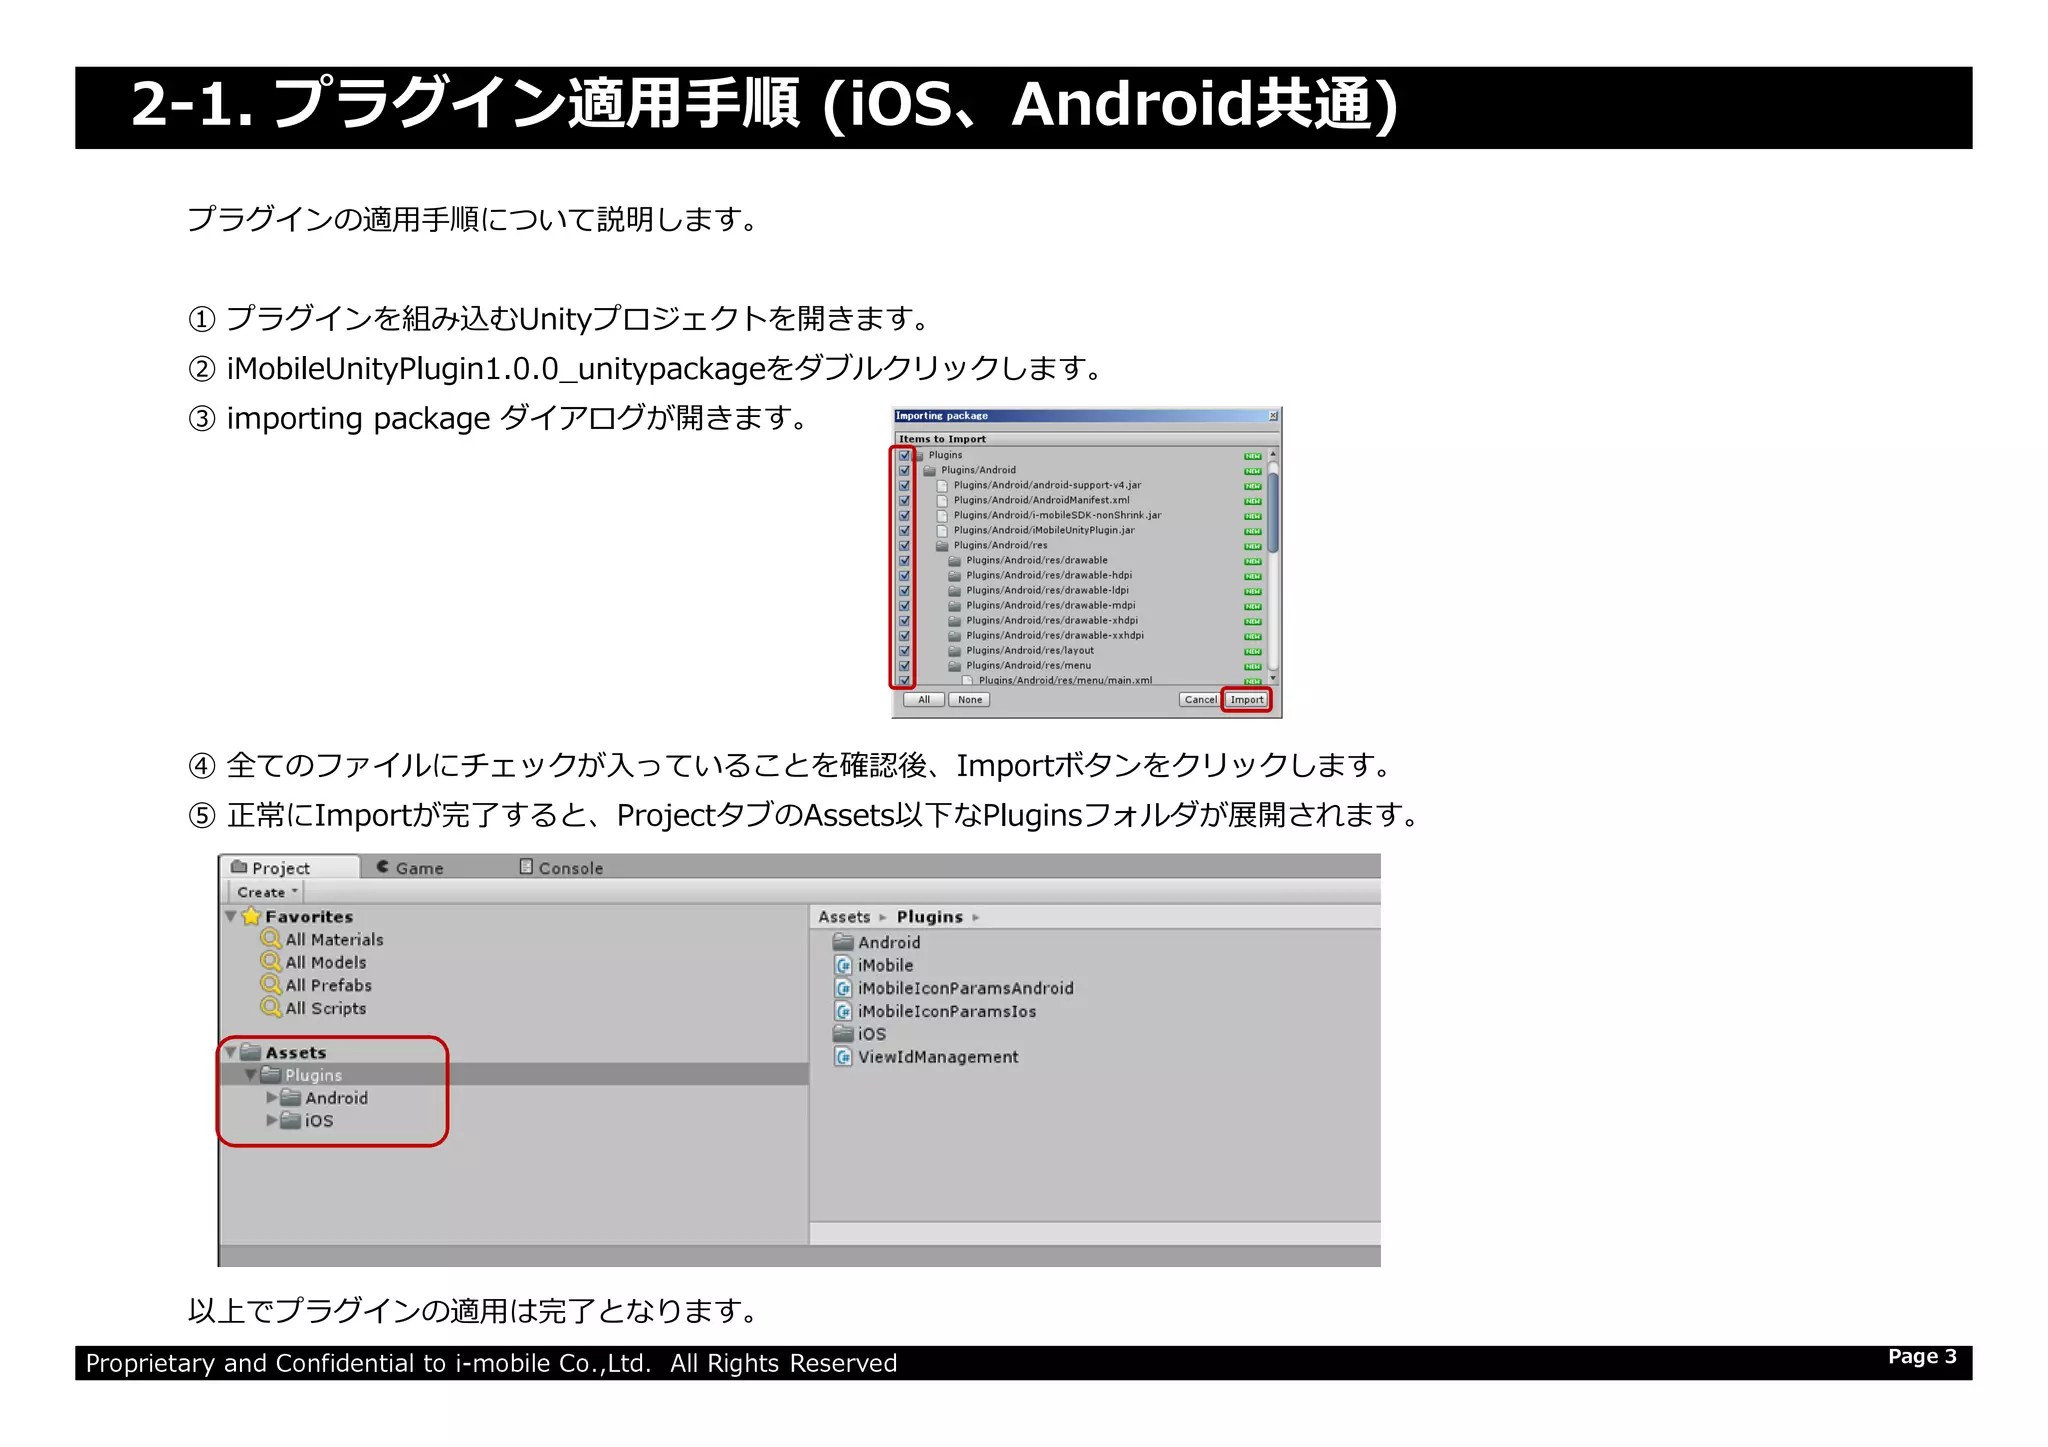Click the Import button

[1247, 700]
